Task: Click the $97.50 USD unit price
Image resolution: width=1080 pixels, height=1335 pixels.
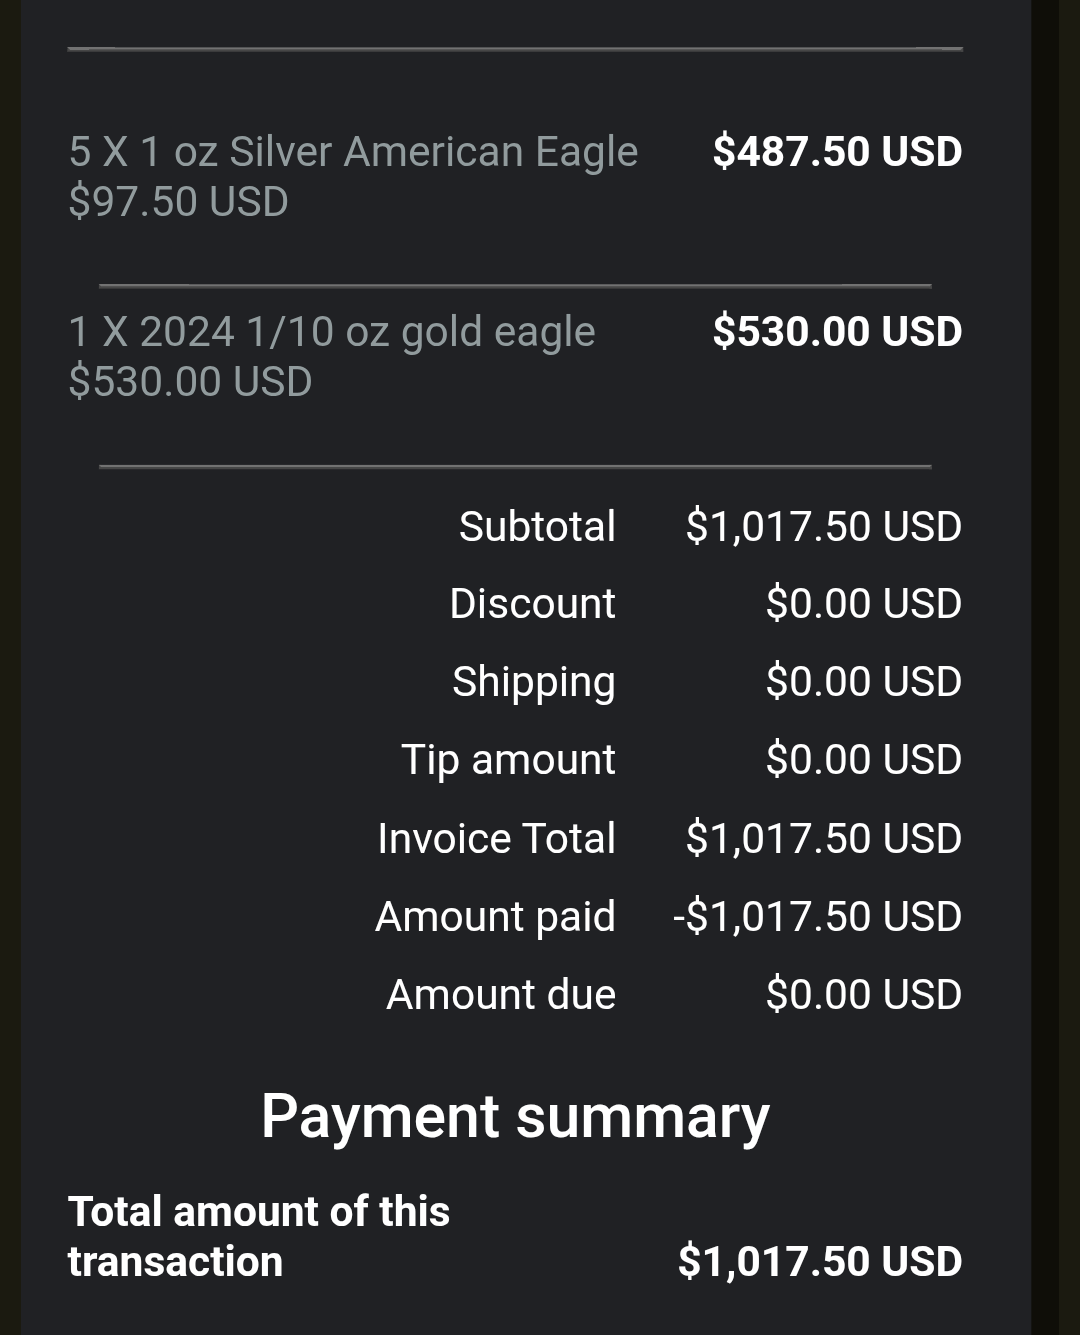Action: click(x=178, y=202)
